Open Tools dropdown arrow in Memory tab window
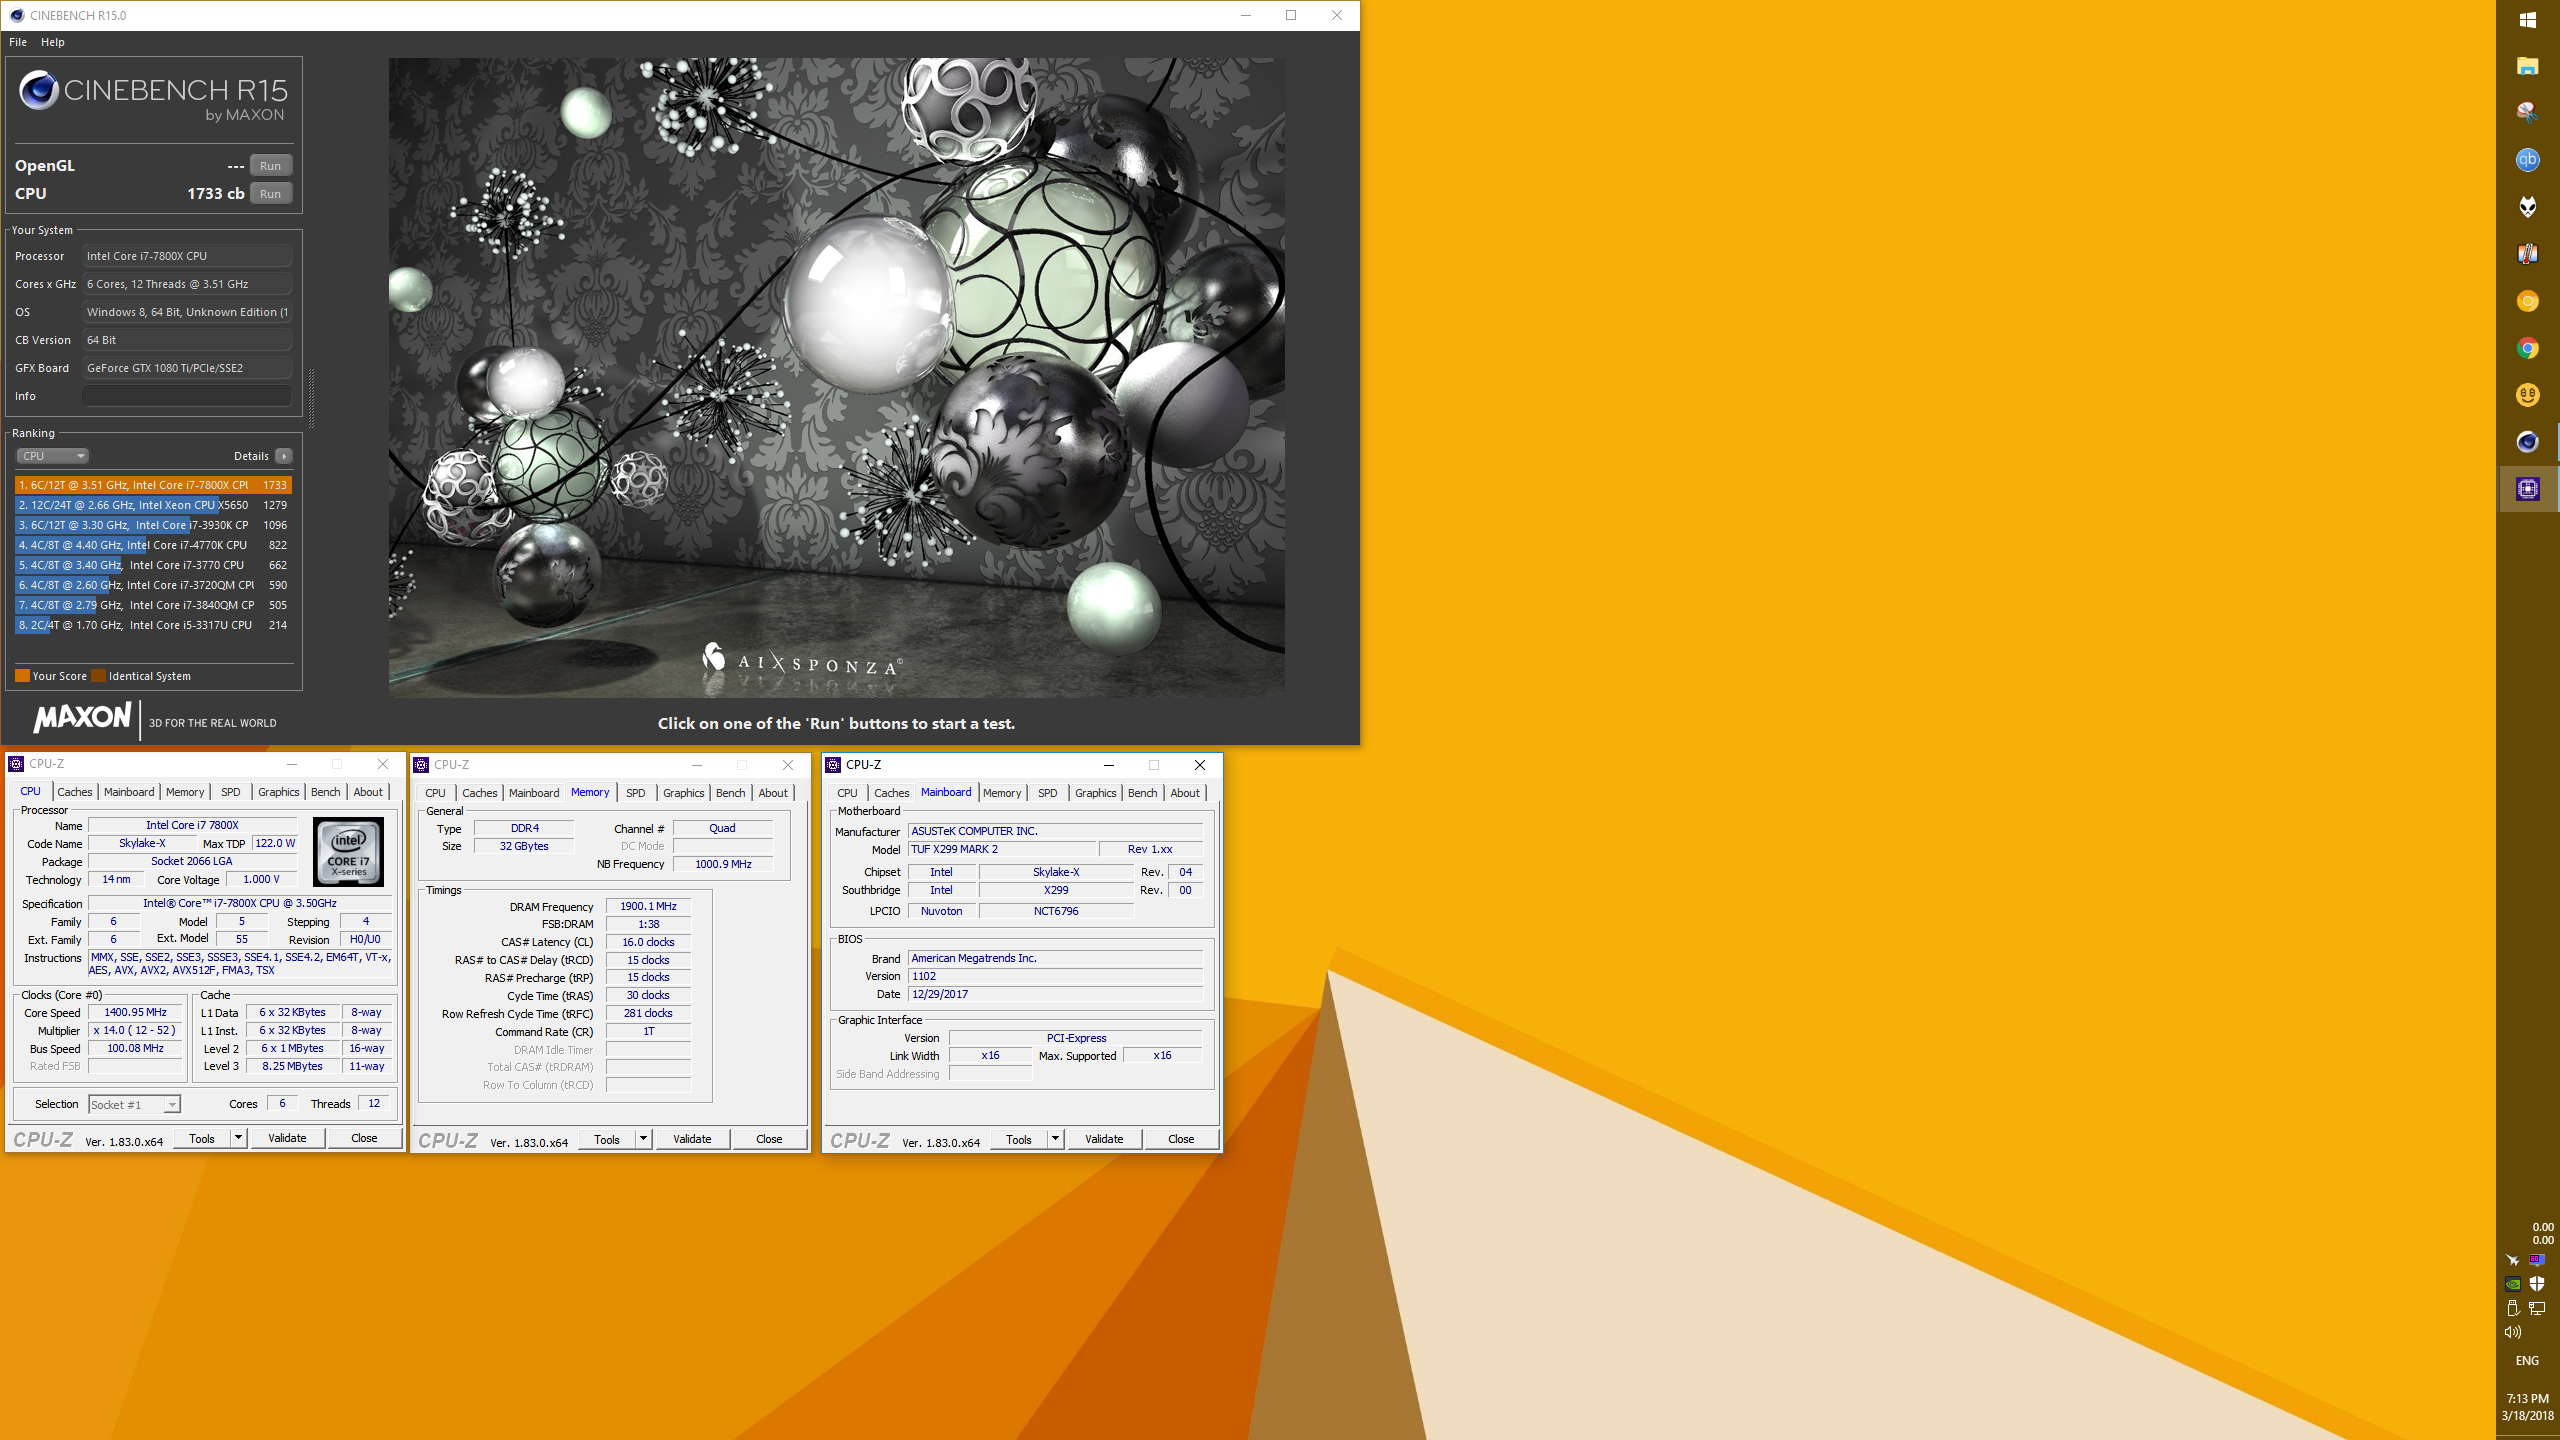 tap(643, 1139)
